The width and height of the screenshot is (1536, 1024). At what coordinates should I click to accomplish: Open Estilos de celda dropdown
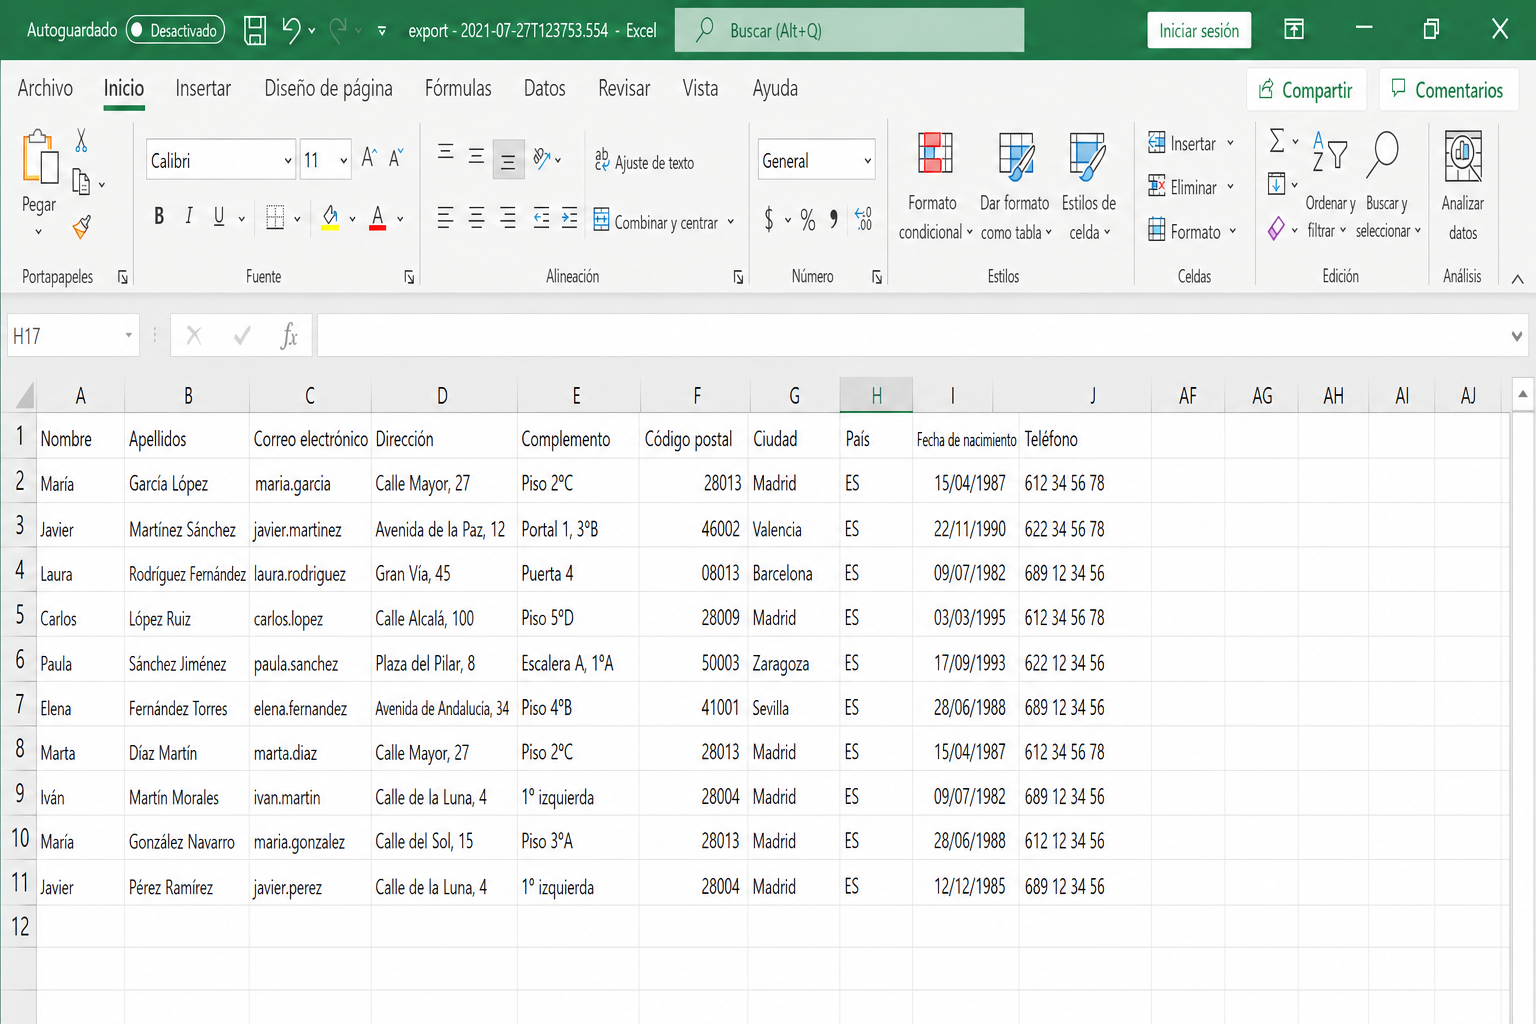point(1088,186)
